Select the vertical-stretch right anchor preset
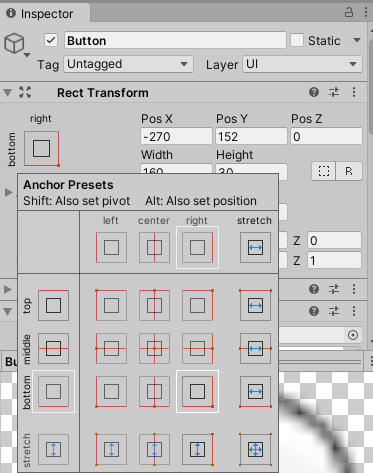The width and height of the screenshot is (373, 473). [x=197, y=449]
